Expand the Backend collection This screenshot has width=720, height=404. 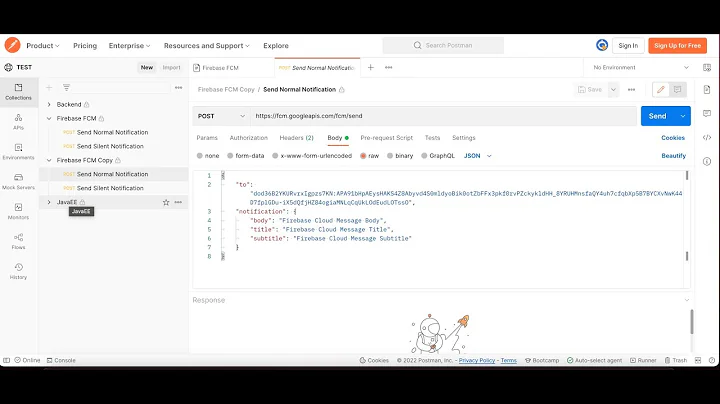coord(49,105)
